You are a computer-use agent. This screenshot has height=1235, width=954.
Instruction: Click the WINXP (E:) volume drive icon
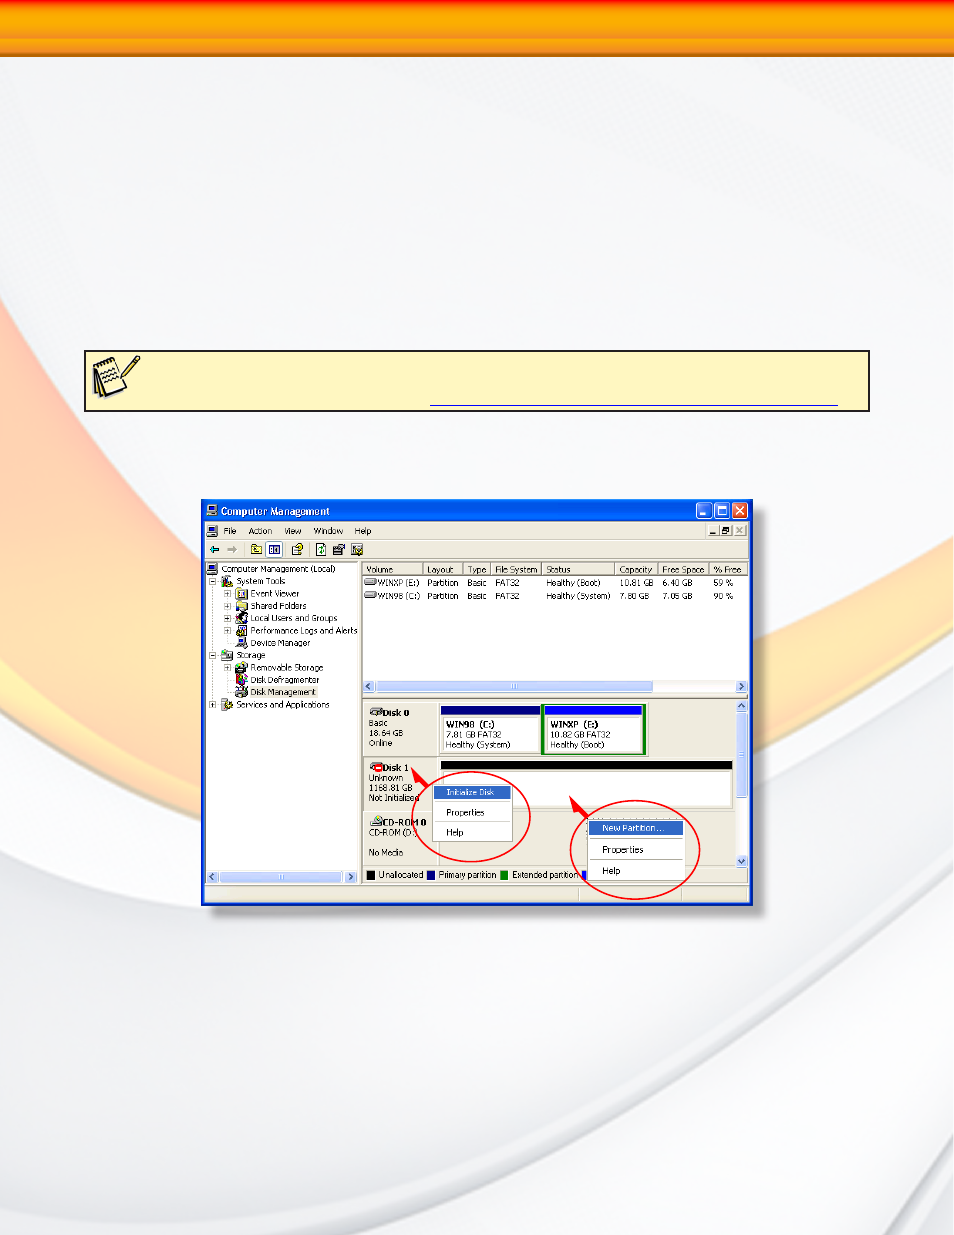point(370,582)
